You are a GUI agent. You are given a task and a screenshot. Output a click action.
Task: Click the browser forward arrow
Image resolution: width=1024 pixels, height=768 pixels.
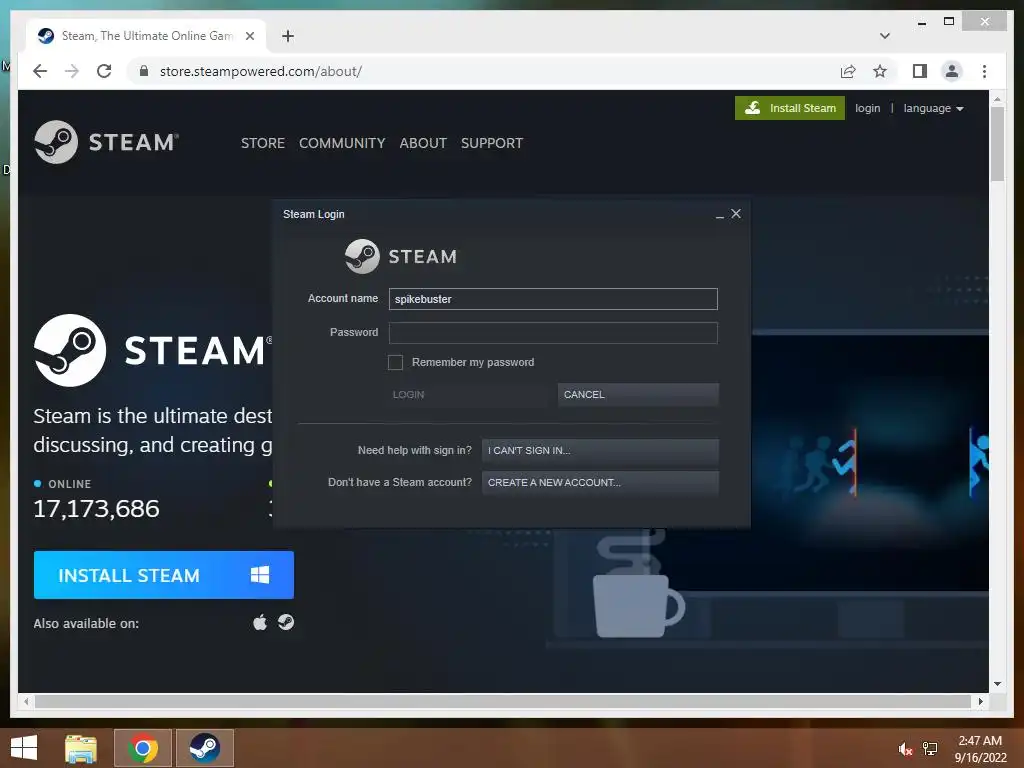[x=72, y=71]
